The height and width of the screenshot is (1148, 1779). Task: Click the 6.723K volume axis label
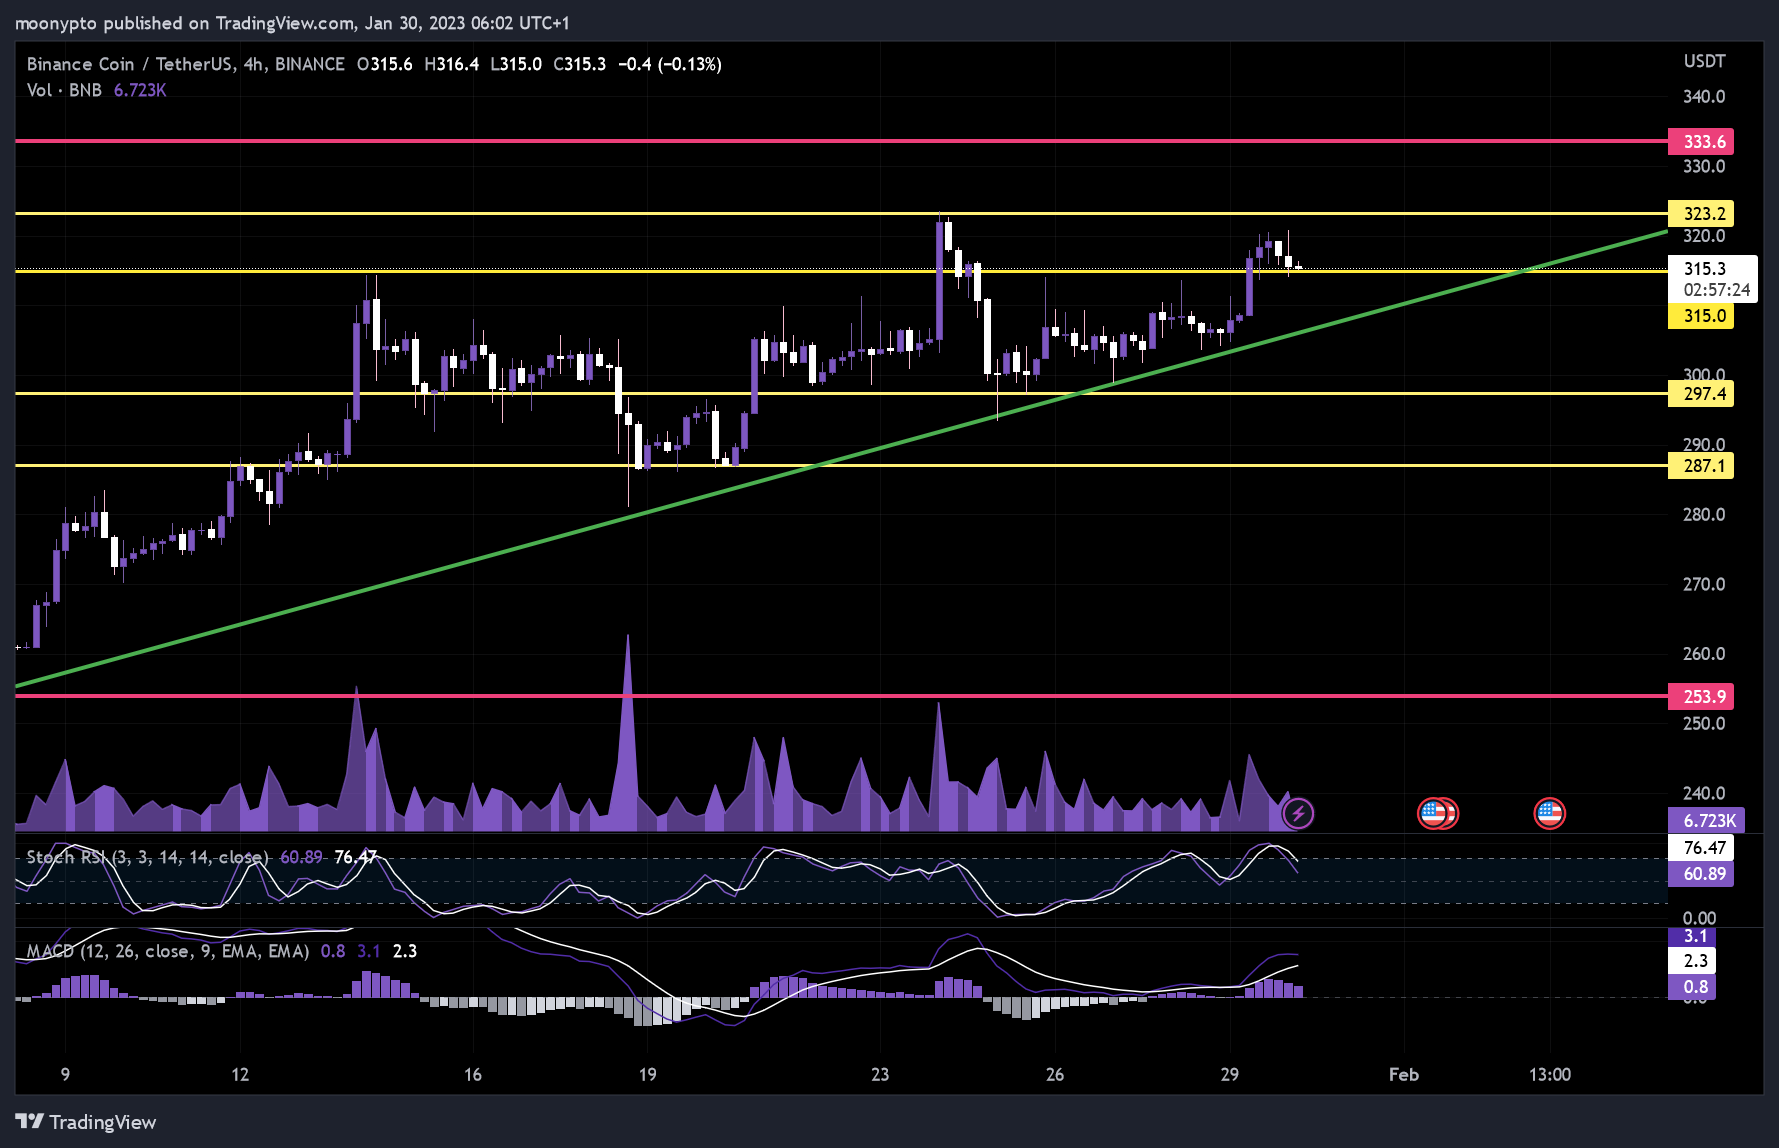coord(1708,820)
